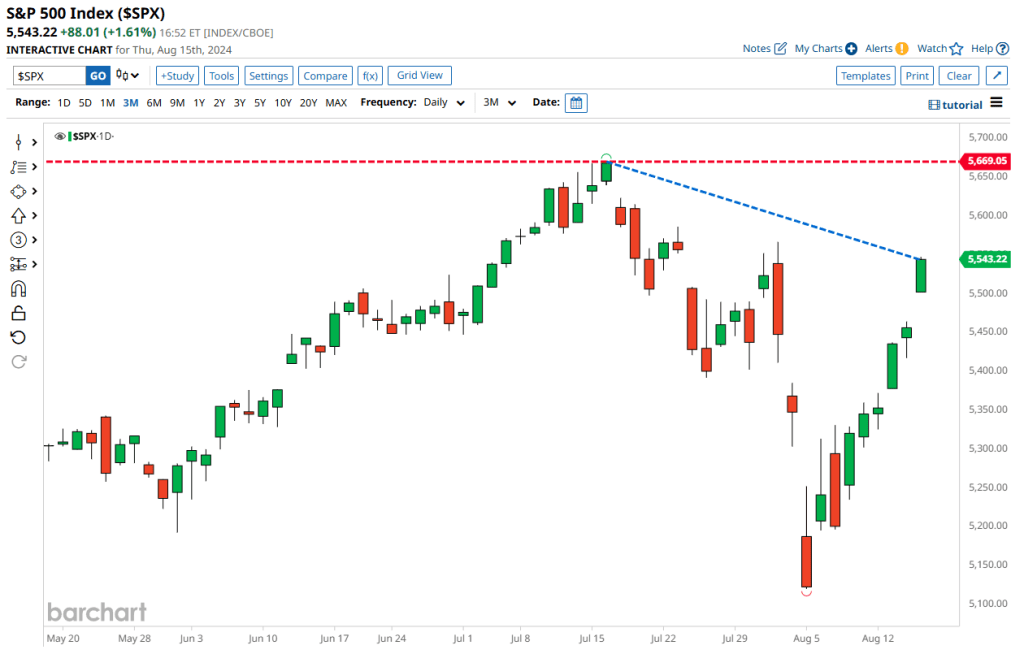The width and height of the screenshot is (1024, 654).
Task: Click the Alerts exclamation icon
Action: coord(901,48)
